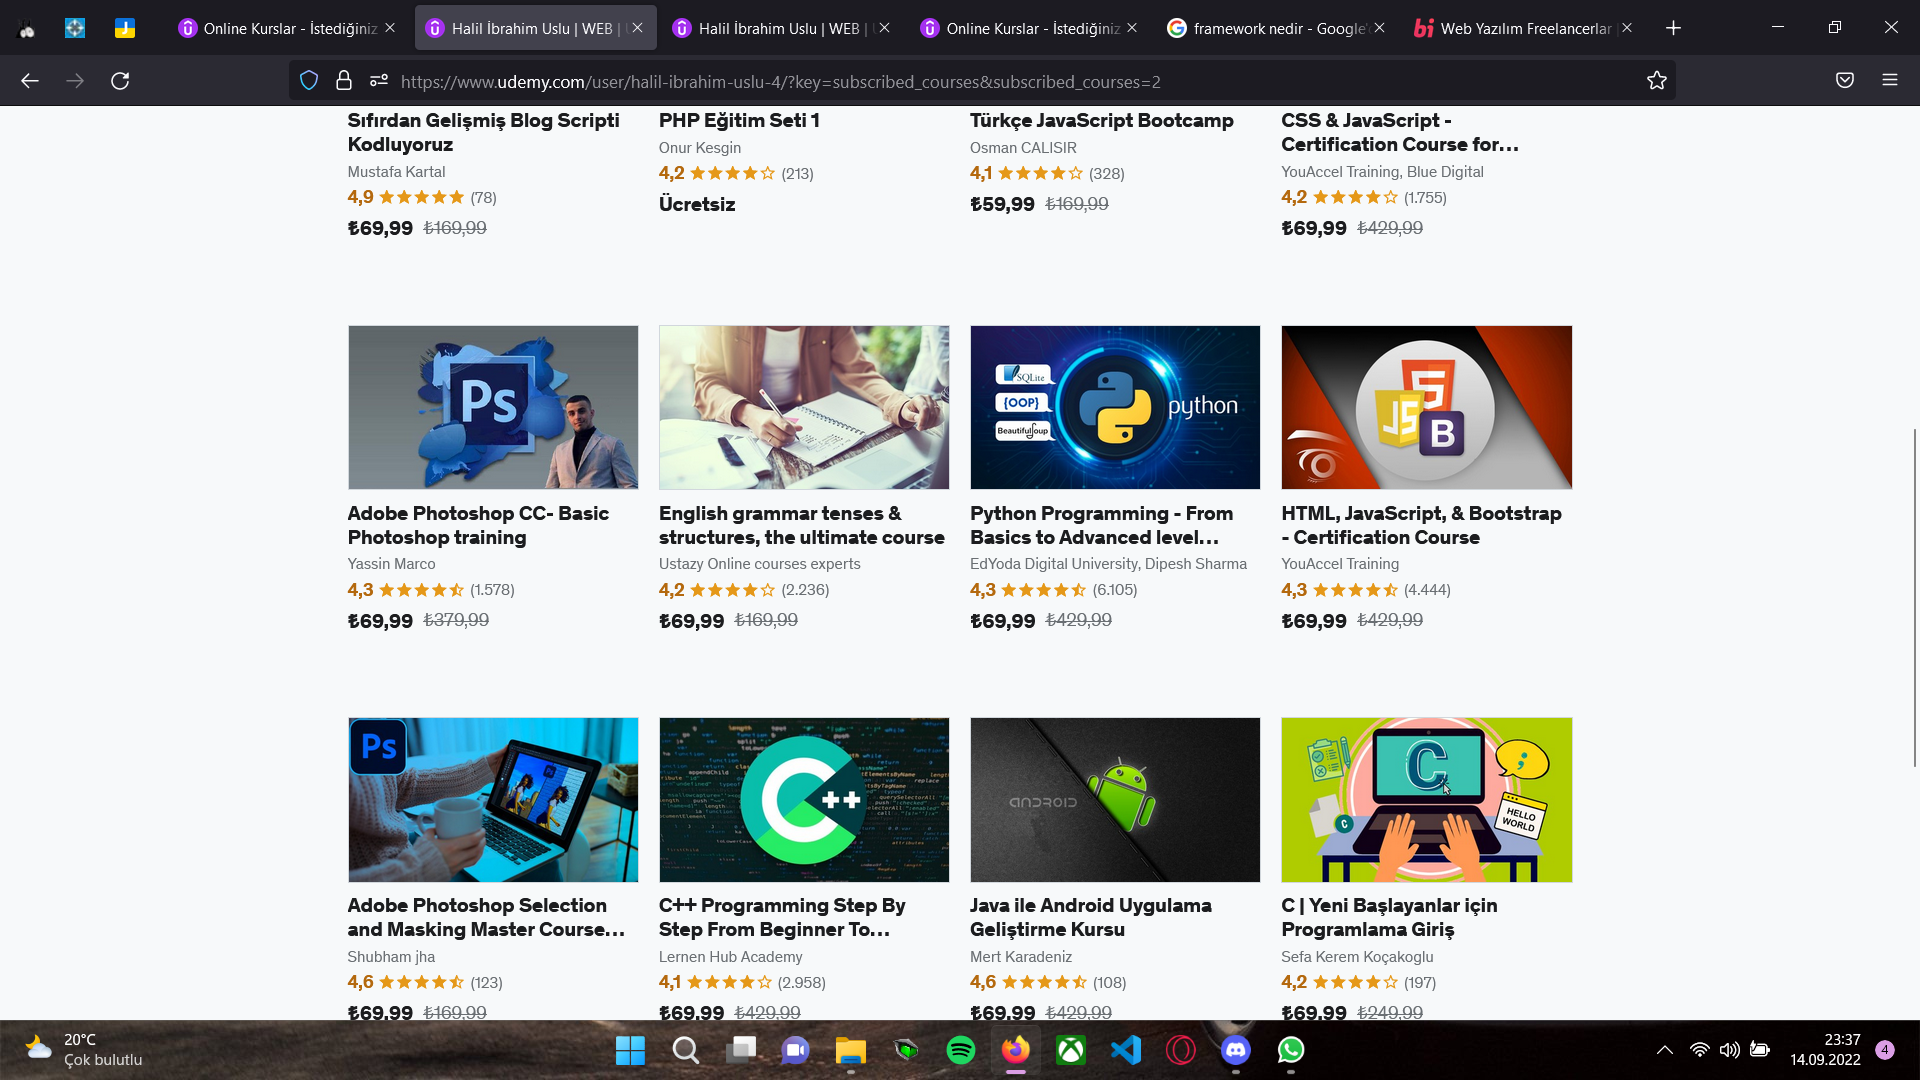Open Sıfırdan Gelişmiş Blog Scripti Kodluyoruz course
This screenshot has height=1080, width=1920.
pyautogui.click(x=483, y=132)
